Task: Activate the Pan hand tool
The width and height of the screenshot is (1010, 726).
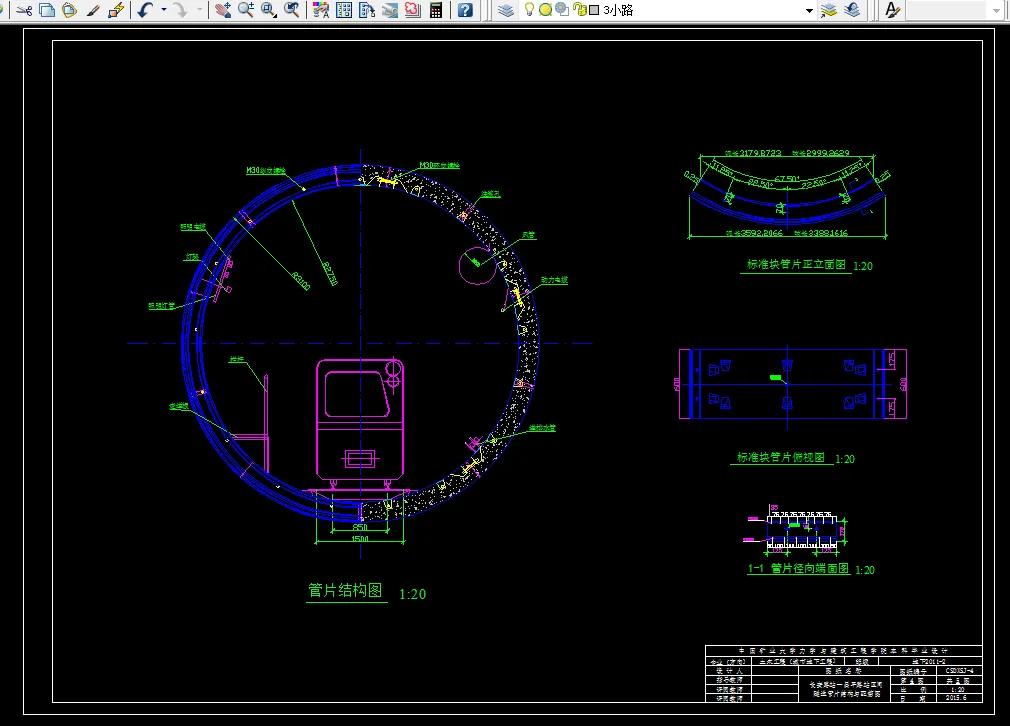Action: coord(223,10)
